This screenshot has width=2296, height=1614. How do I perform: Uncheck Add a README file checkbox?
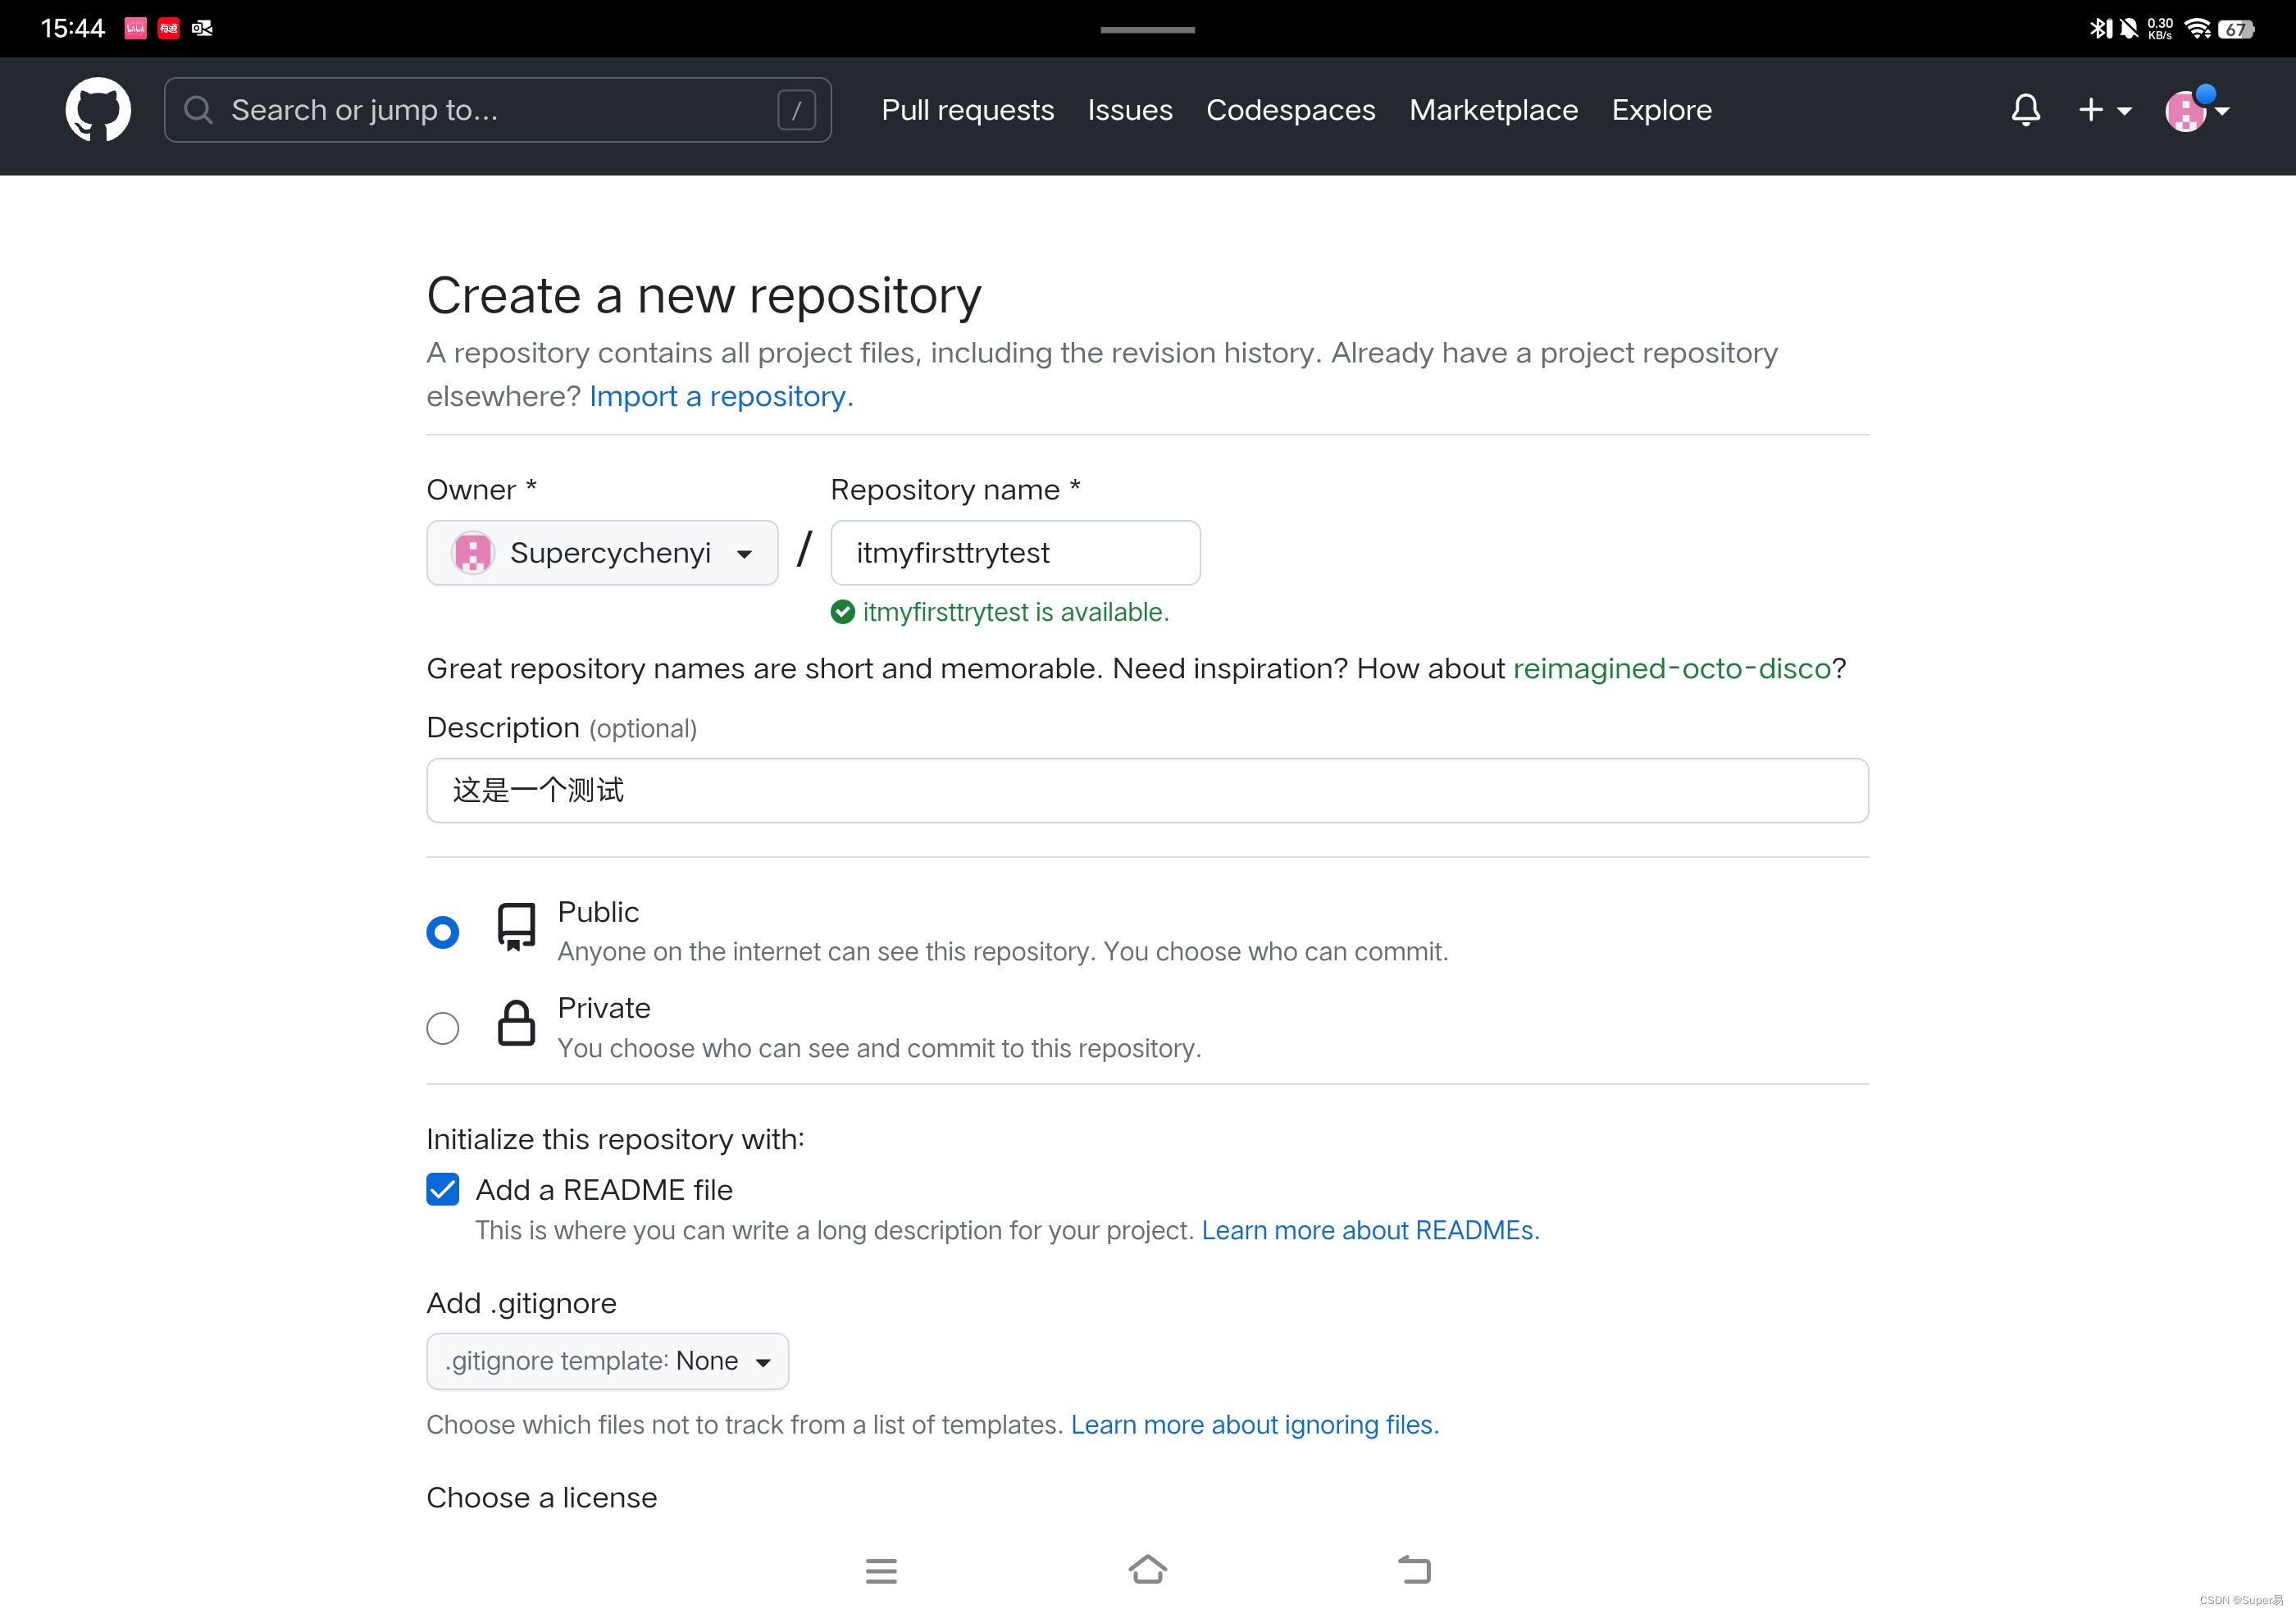[442, 1189]
